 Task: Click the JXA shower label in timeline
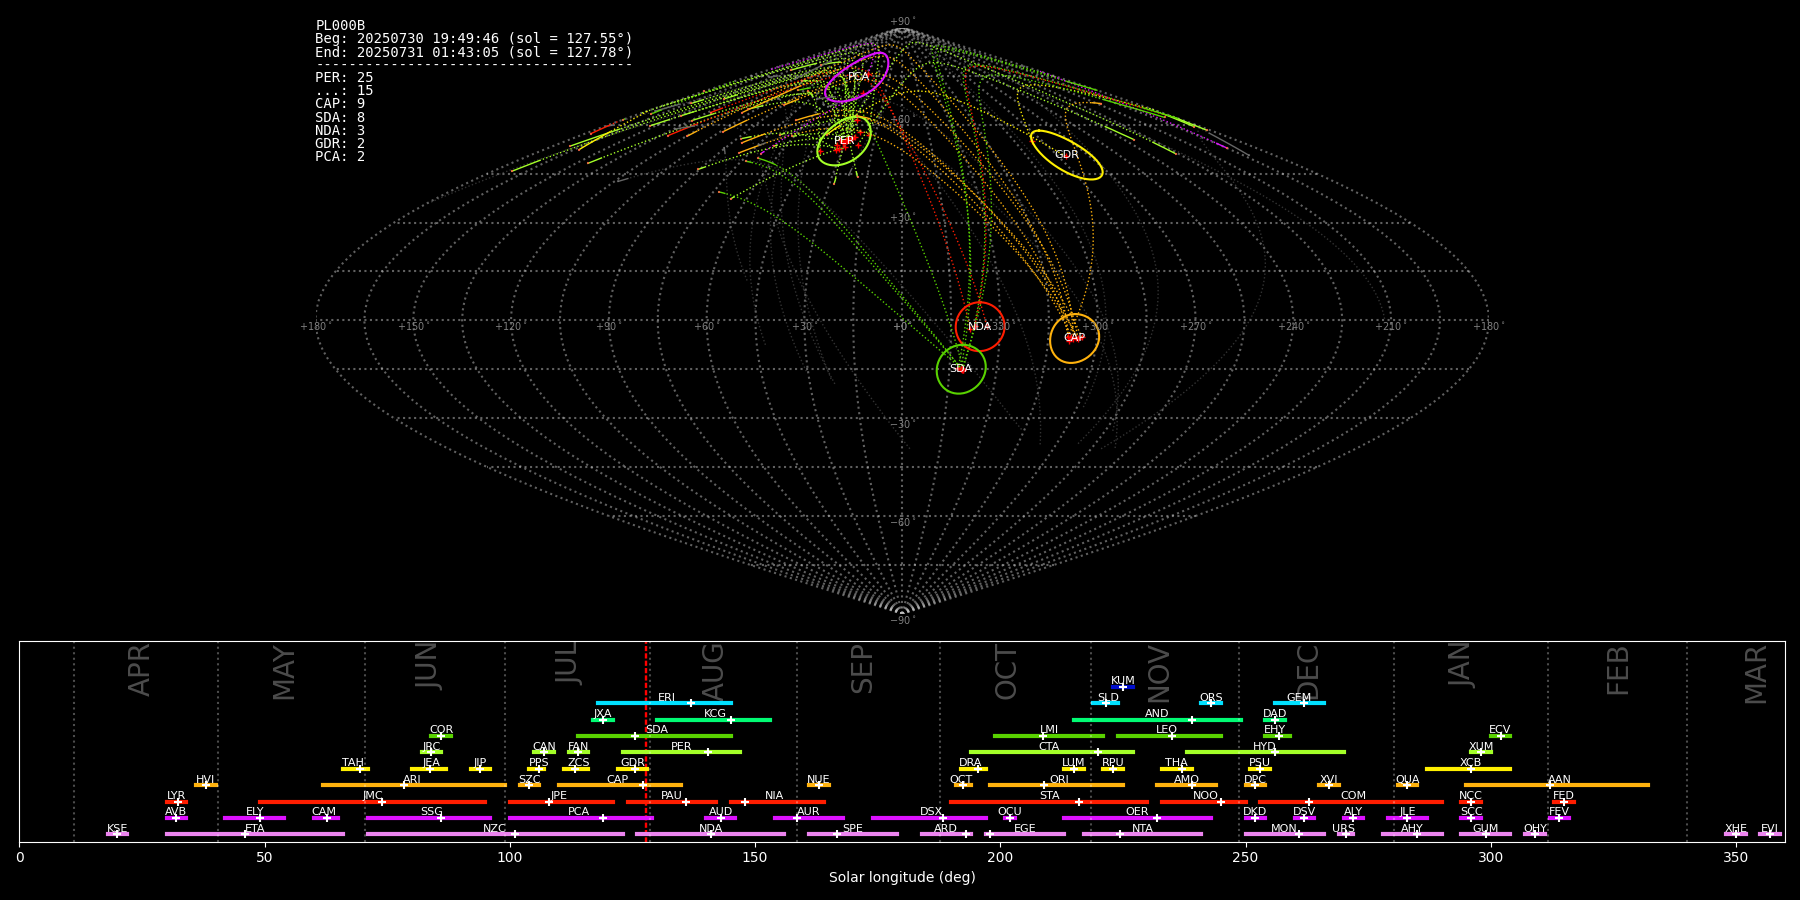[x=602, y=714]
